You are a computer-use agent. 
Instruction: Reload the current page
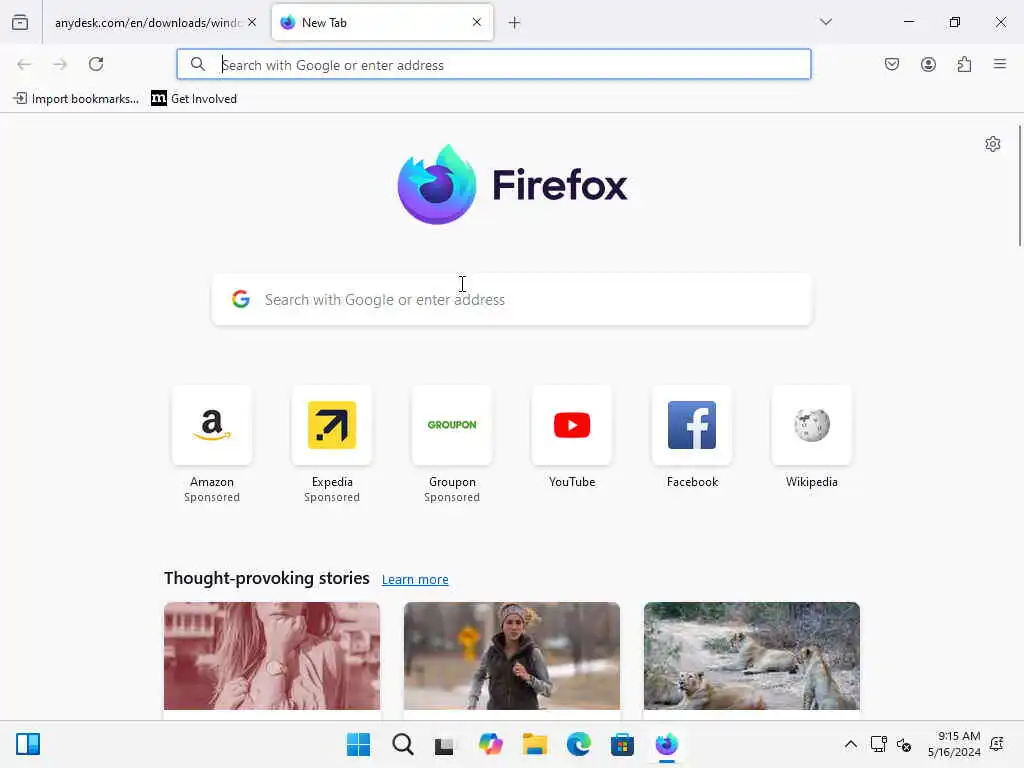pos(96,64)
